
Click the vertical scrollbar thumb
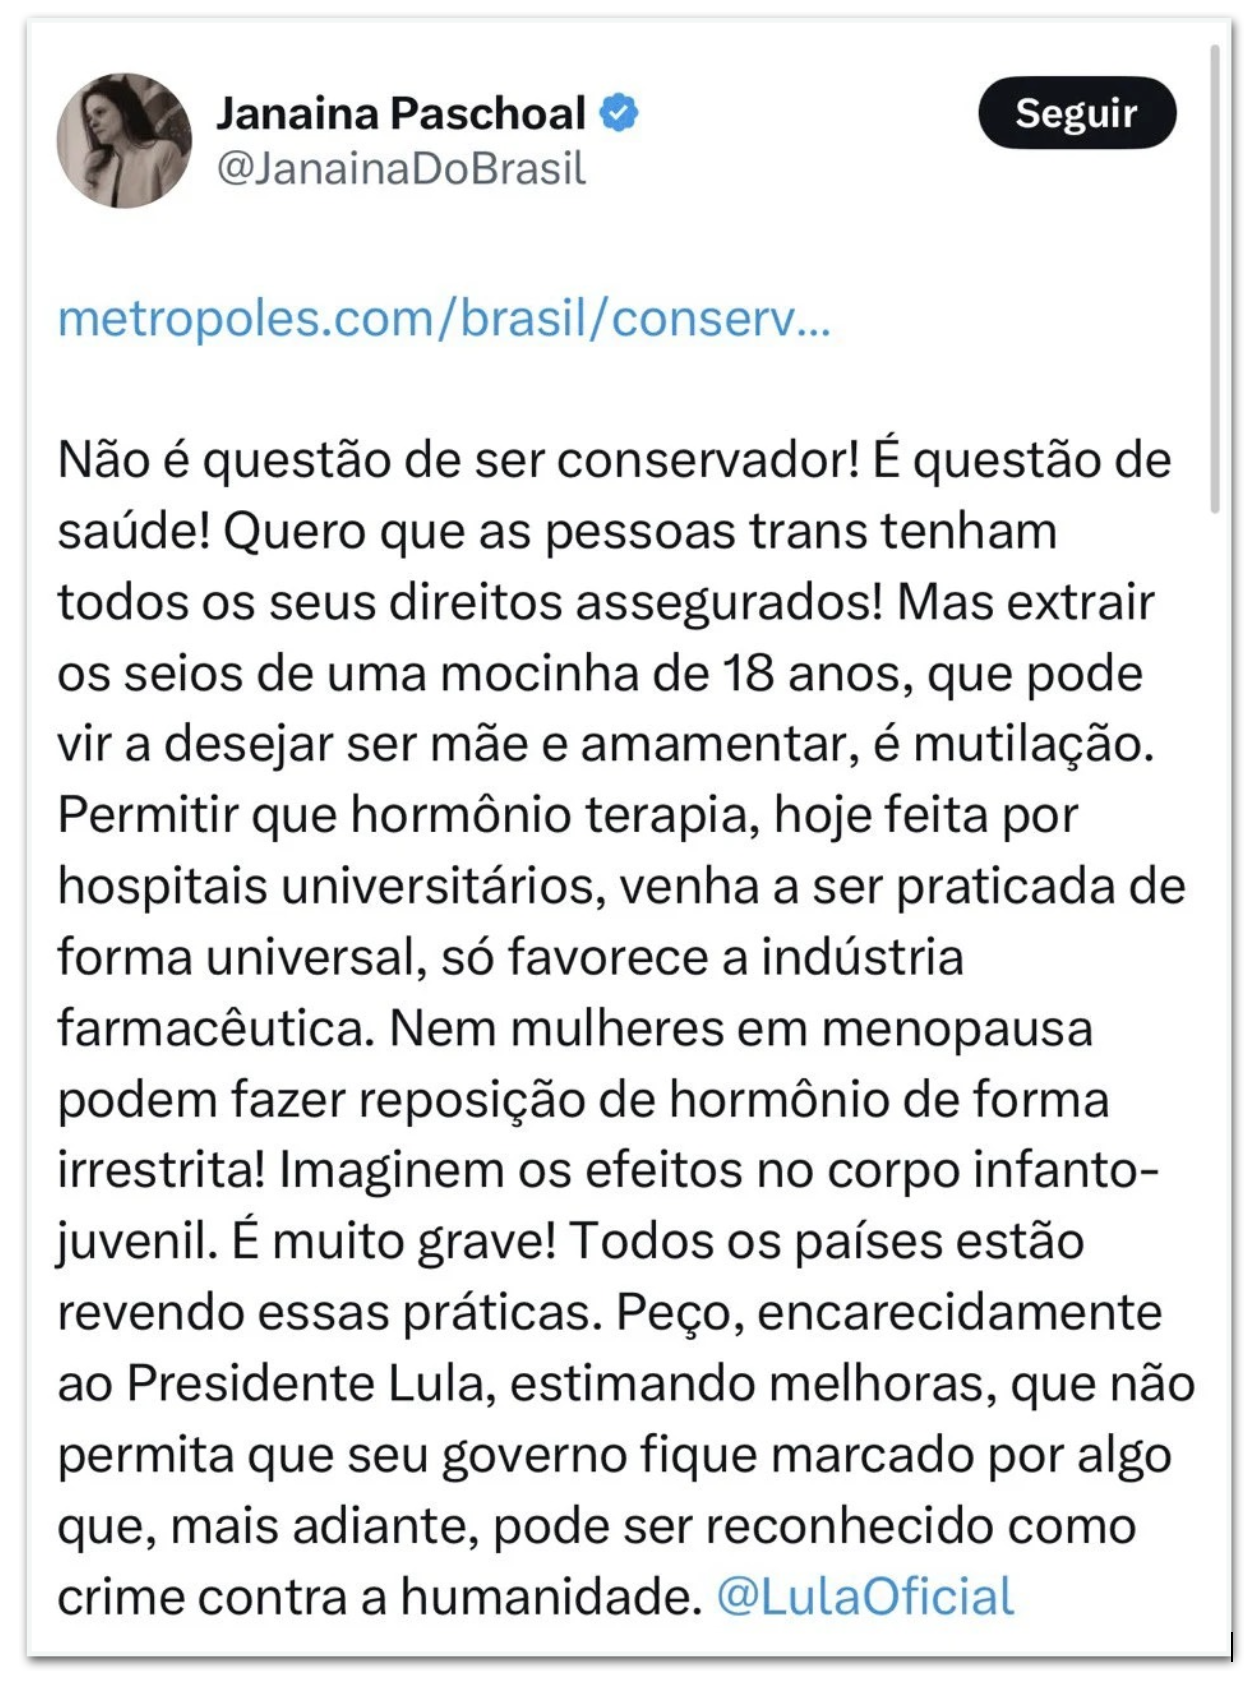coord(1215,280)
